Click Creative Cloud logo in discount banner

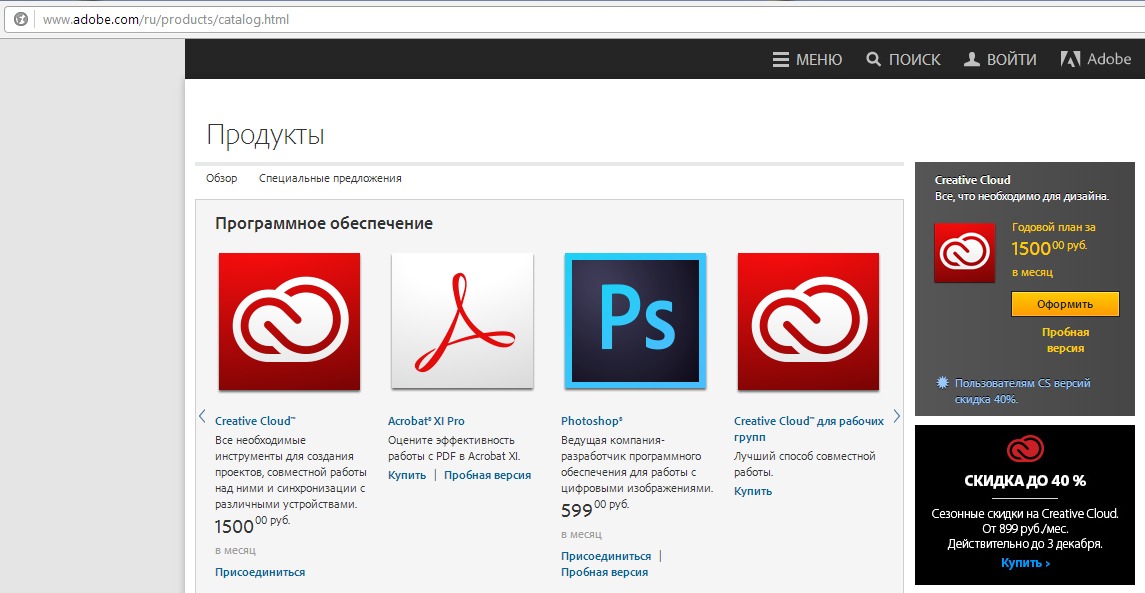(1025, 449)
